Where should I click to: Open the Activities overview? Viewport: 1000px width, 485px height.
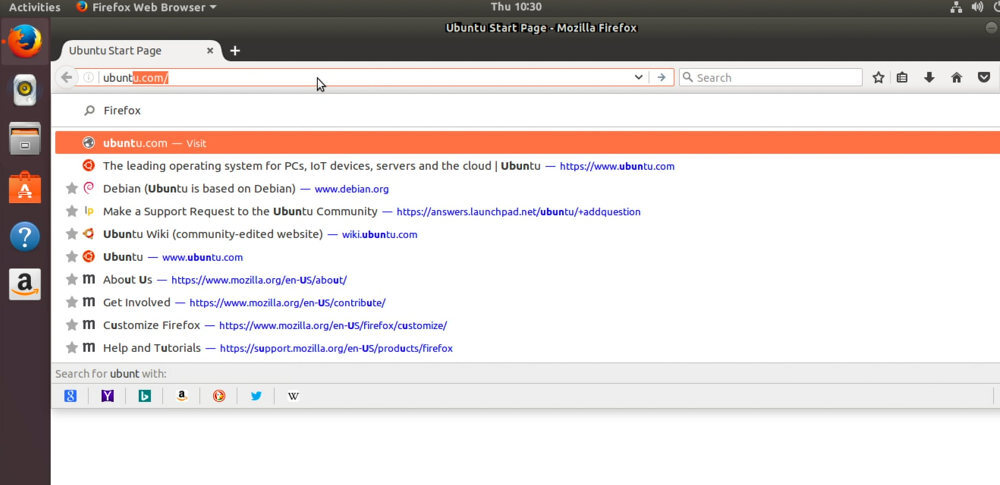34,7
